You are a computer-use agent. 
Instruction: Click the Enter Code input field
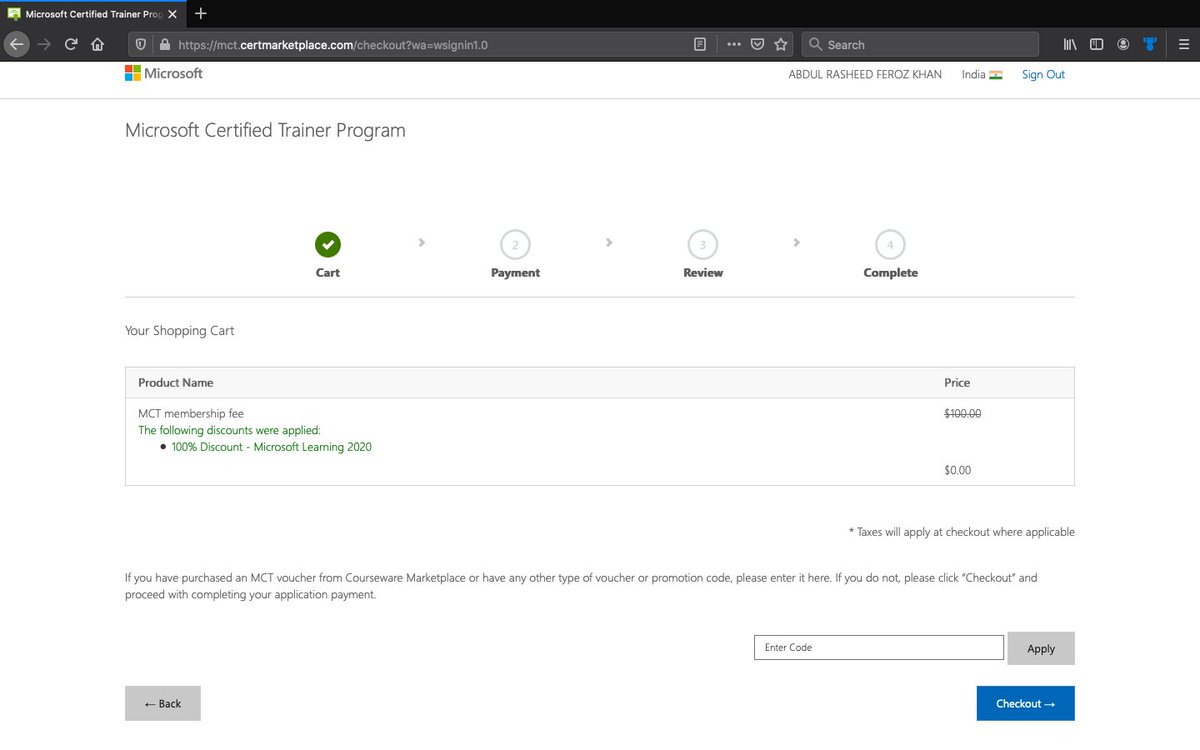click(878, 647)
